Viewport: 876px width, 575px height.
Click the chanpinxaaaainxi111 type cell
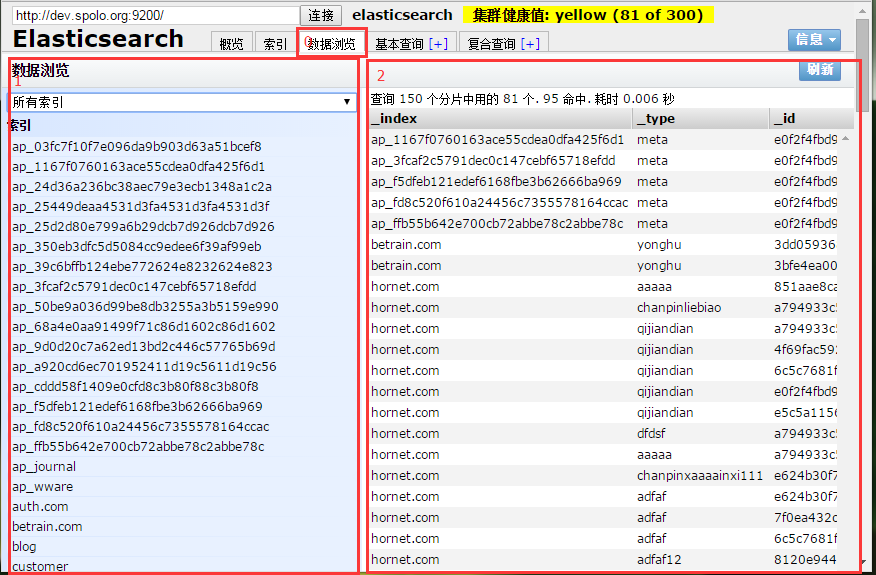(x=699, y=476)
